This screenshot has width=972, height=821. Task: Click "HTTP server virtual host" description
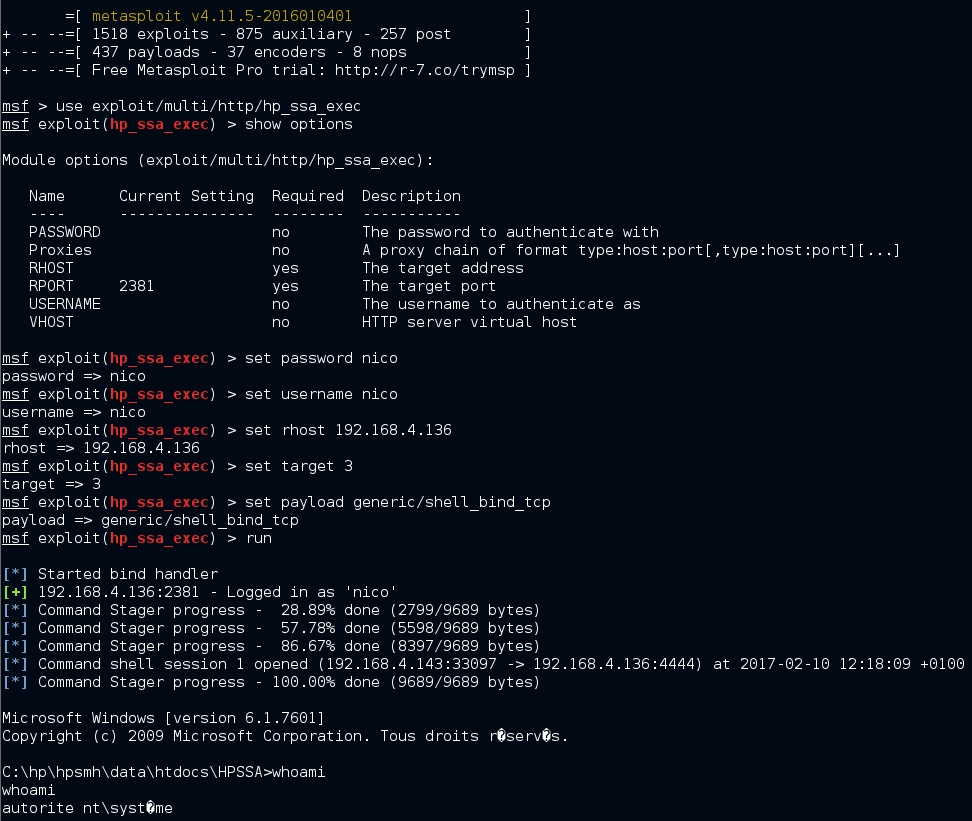[469, 322]
